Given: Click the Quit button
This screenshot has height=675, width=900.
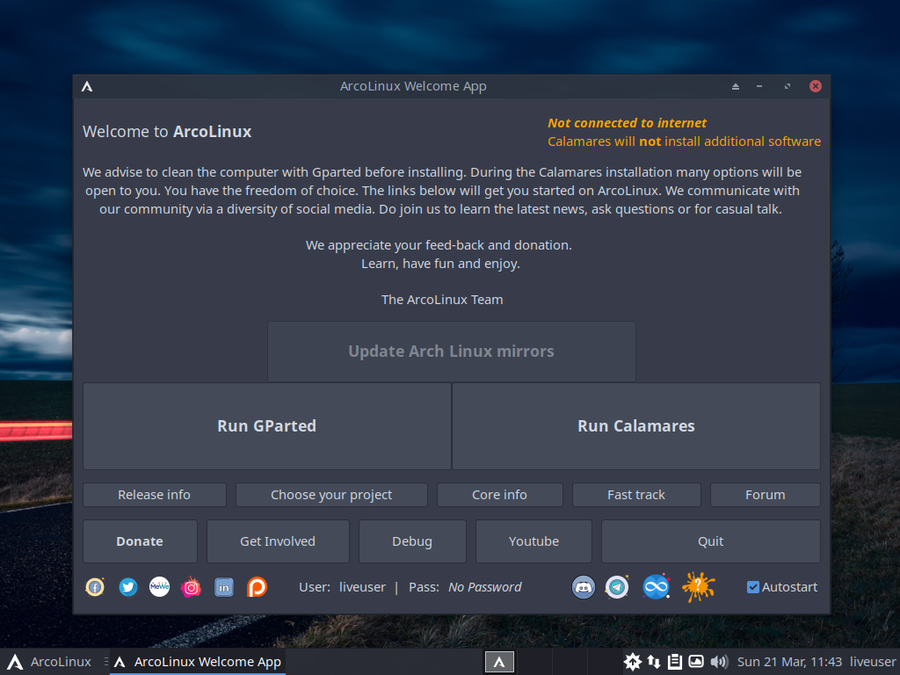Looking at the screenshot, I should click(x=711, y=541).
